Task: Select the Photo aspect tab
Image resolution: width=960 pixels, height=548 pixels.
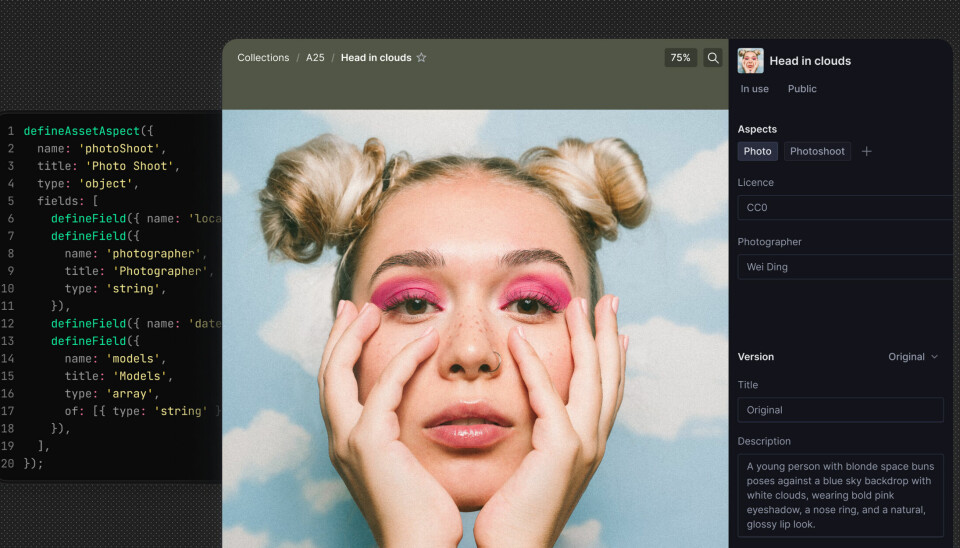Action: pos(757,151)
